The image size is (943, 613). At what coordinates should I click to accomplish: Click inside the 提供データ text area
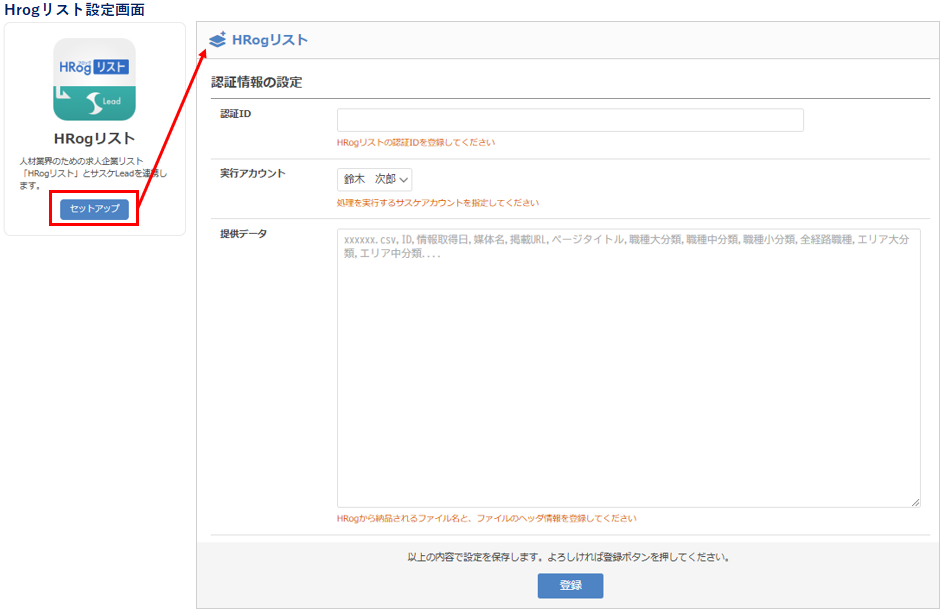pos(628,368)
